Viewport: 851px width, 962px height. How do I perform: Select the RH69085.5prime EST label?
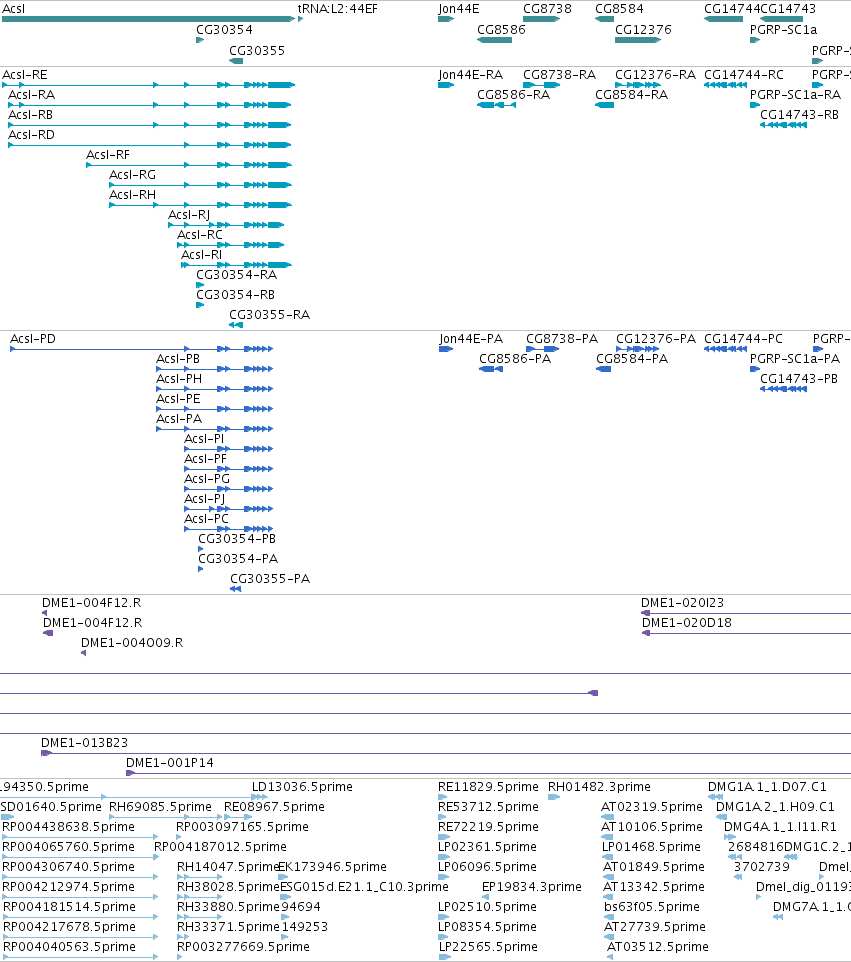[x=160, y=807]
